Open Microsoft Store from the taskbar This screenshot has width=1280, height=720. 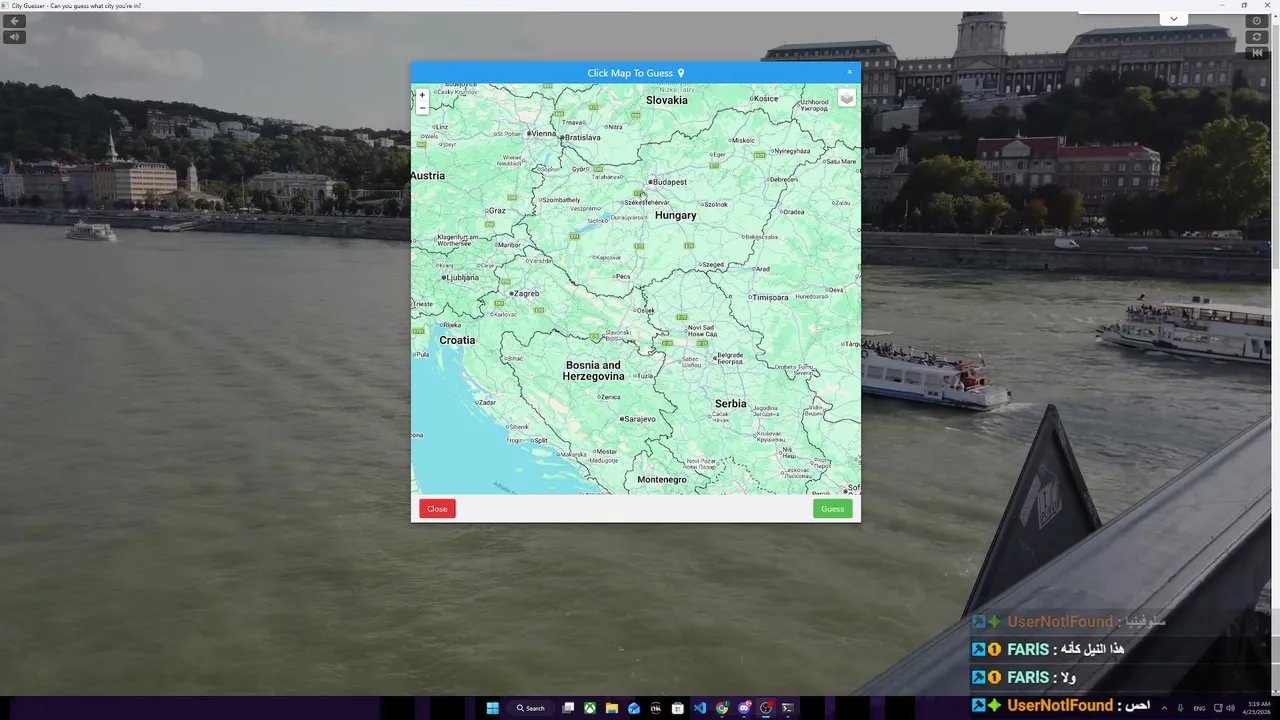pyautogui.click(x=678, y=708)
